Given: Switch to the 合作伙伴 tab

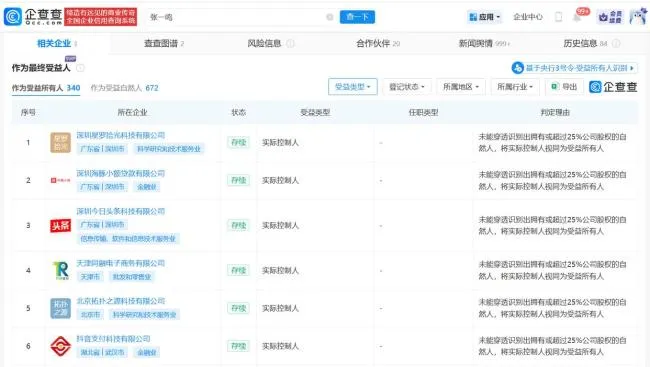Looking at the screenshot, I should (378, 43).
